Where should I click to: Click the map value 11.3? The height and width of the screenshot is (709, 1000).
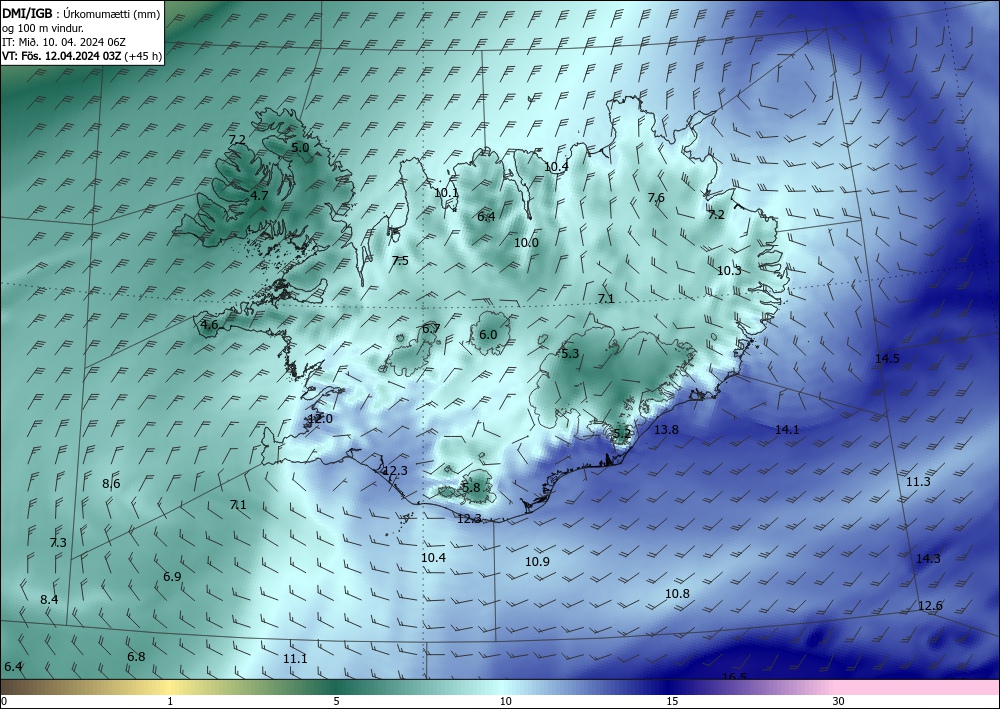click(918, 481)
